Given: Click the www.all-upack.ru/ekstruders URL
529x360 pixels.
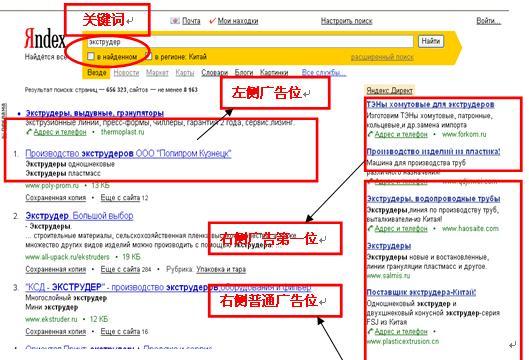Looking at the screenshot, I should pyautogui.click(x=67, y=257).
